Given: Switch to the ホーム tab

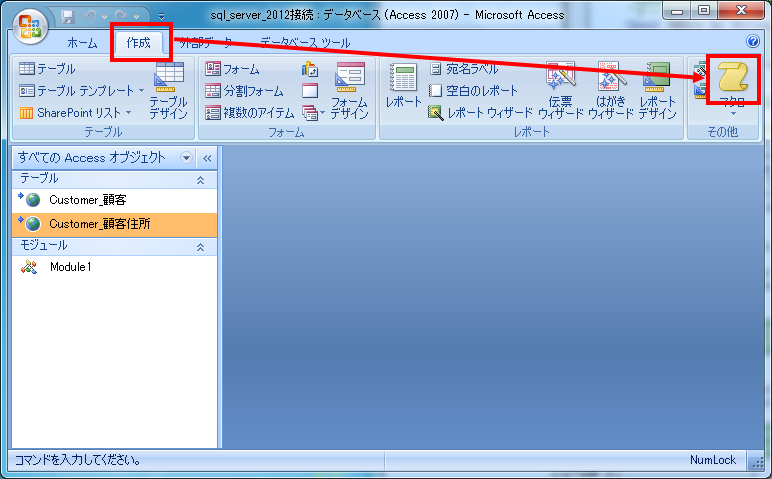Looking at the screenshot, I should click(82, 43).
